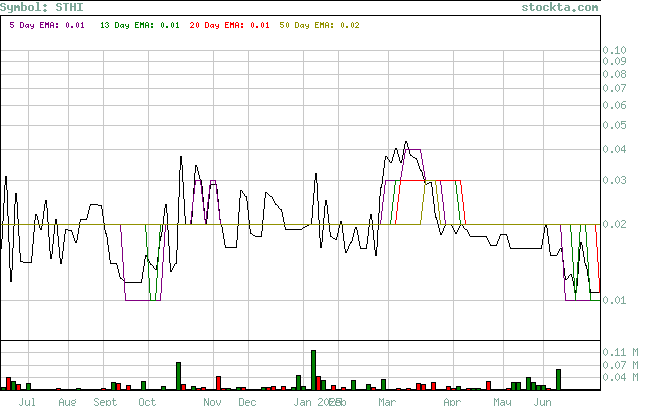Click the '0.07 M' volume axis label

620,365
